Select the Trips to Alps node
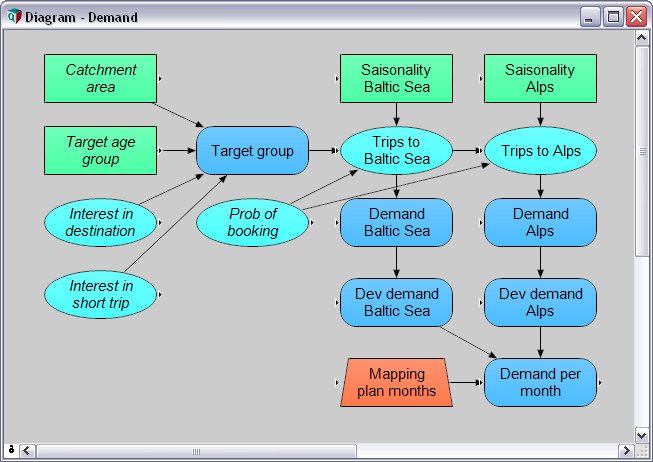The height and width of the screenshot is (462, 653). (540, 151)
